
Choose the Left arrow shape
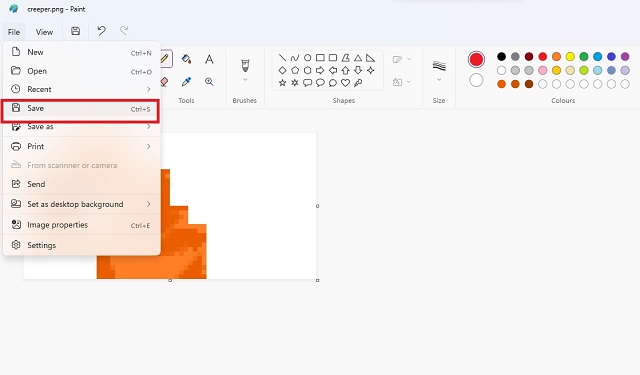pos(333,70)
